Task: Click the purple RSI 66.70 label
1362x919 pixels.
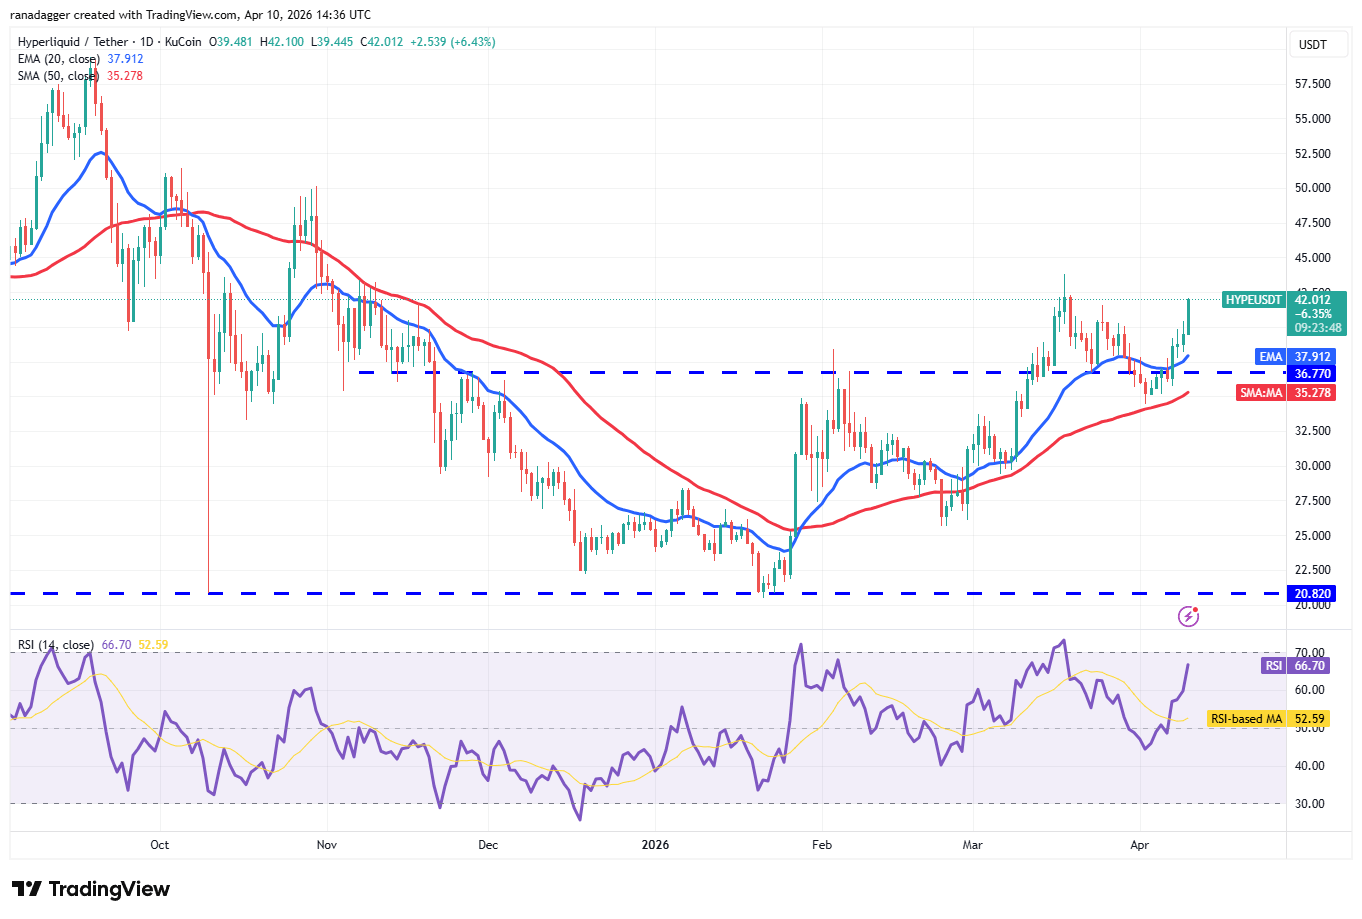Action: [1296, 666]
